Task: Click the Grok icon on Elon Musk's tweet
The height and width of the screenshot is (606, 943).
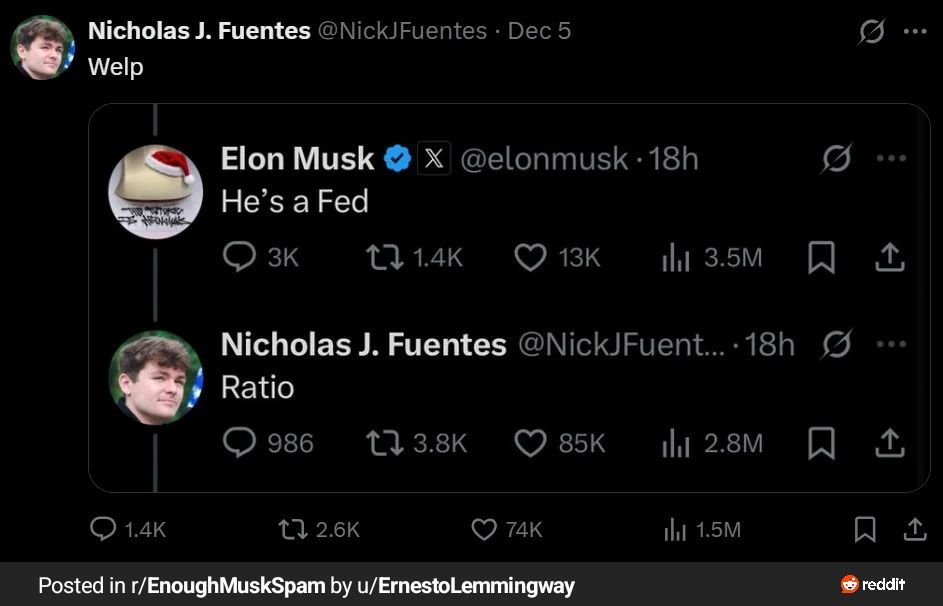Action: pos(836,158)
